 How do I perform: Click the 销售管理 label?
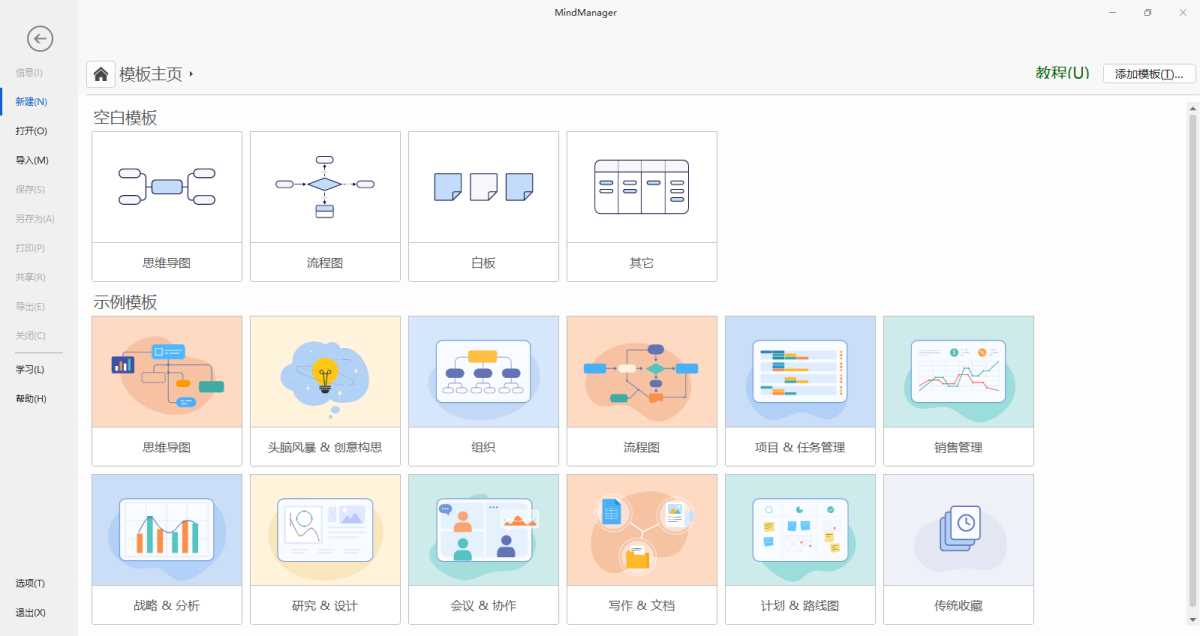tap(958, 447)
